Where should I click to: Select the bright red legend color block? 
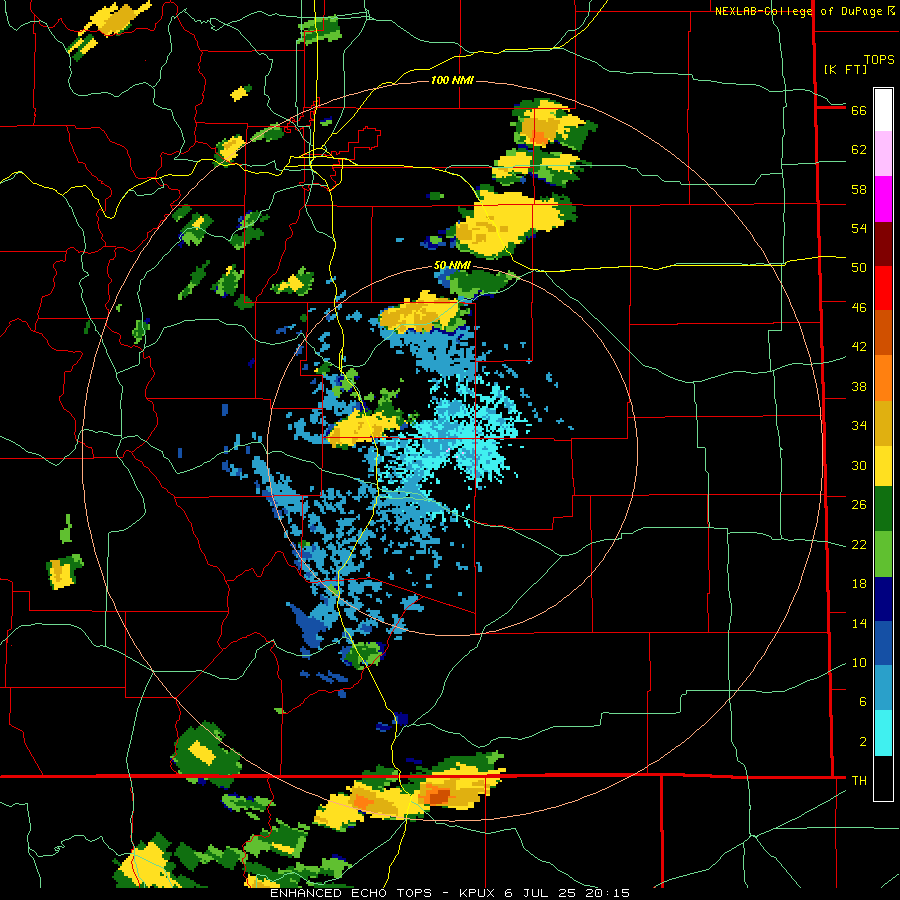(883, 288)
